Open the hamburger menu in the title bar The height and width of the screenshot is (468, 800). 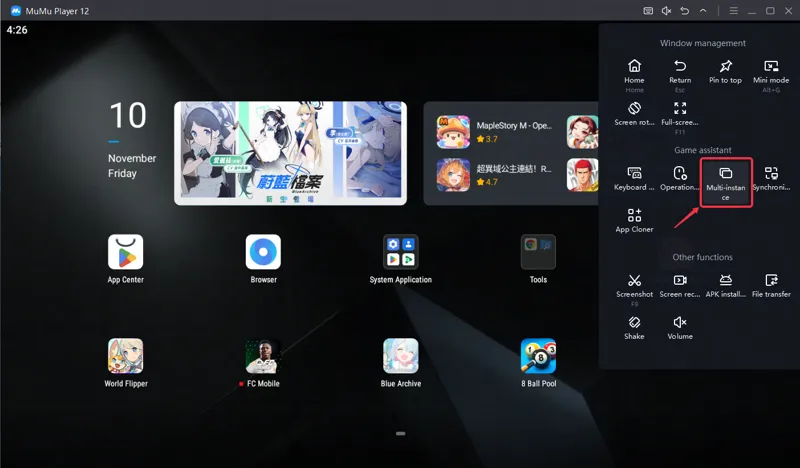click(x=734, y=11)
